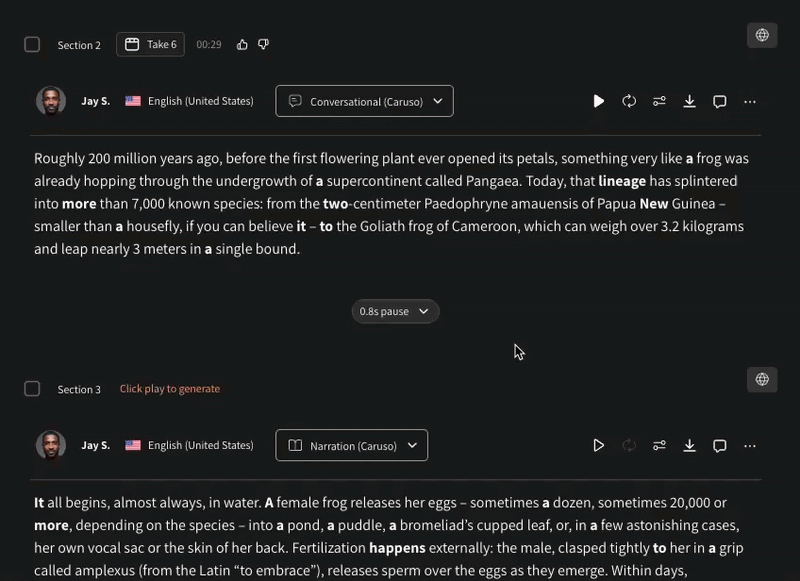Click Jay S. avatar in Section 3

pyautogui.click(x=51, y=445)
